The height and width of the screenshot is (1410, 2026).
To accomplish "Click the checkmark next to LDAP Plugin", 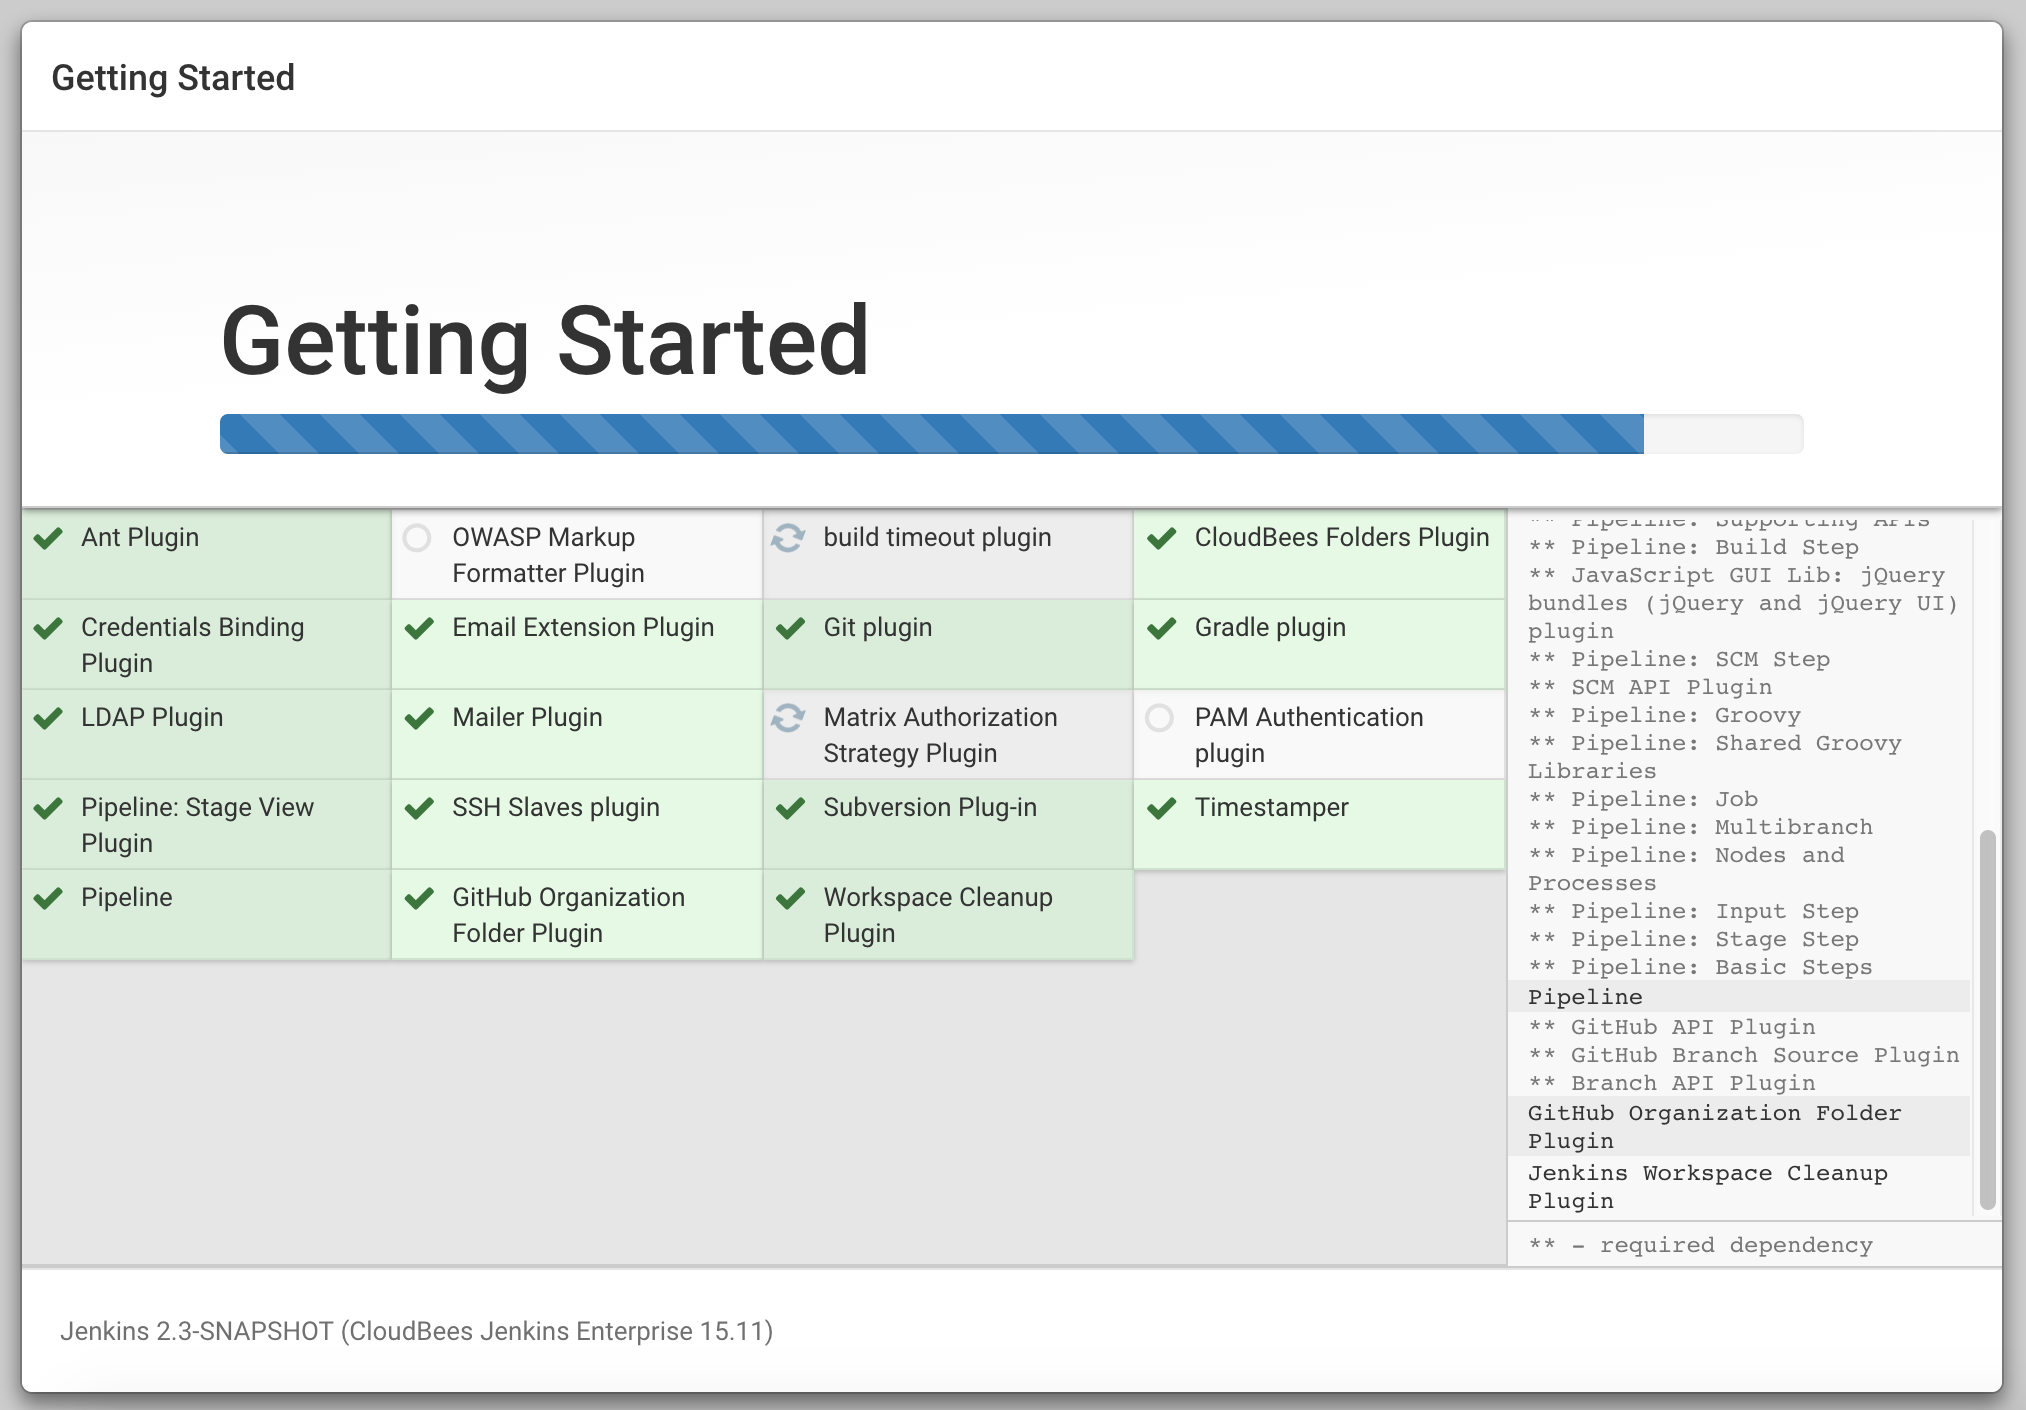I will click(48, 718).
